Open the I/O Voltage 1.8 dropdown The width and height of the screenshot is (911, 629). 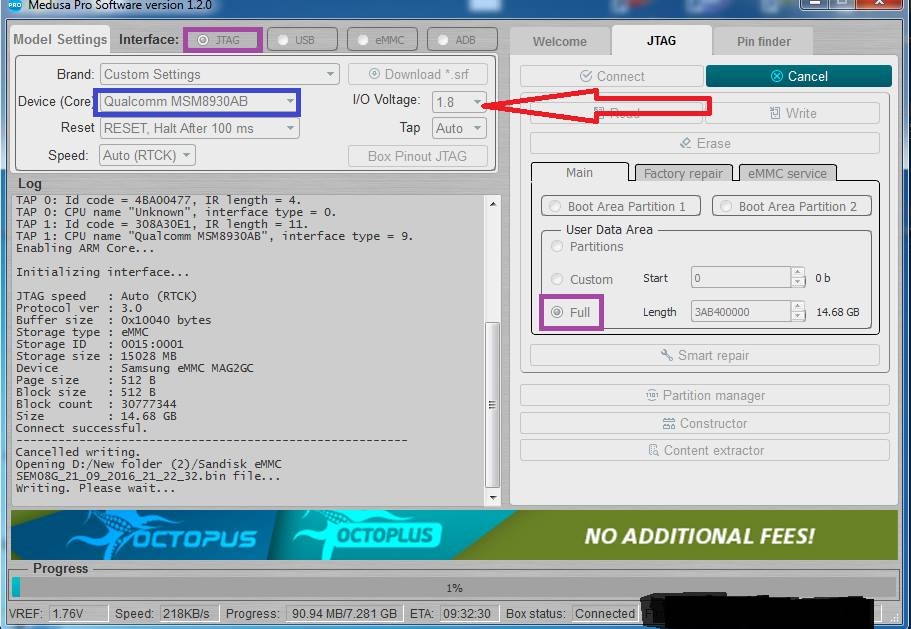point(459,102)
